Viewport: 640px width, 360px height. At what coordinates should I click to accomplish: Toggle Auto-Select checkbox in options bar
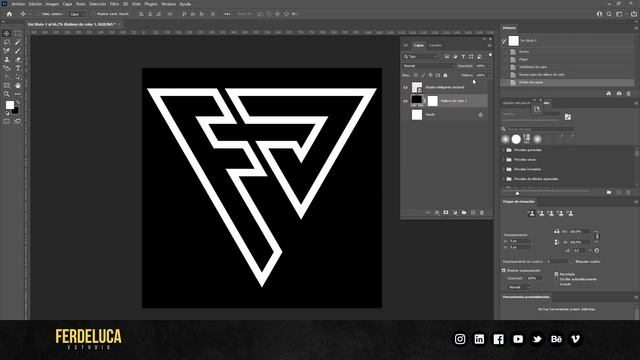(38, 14)
